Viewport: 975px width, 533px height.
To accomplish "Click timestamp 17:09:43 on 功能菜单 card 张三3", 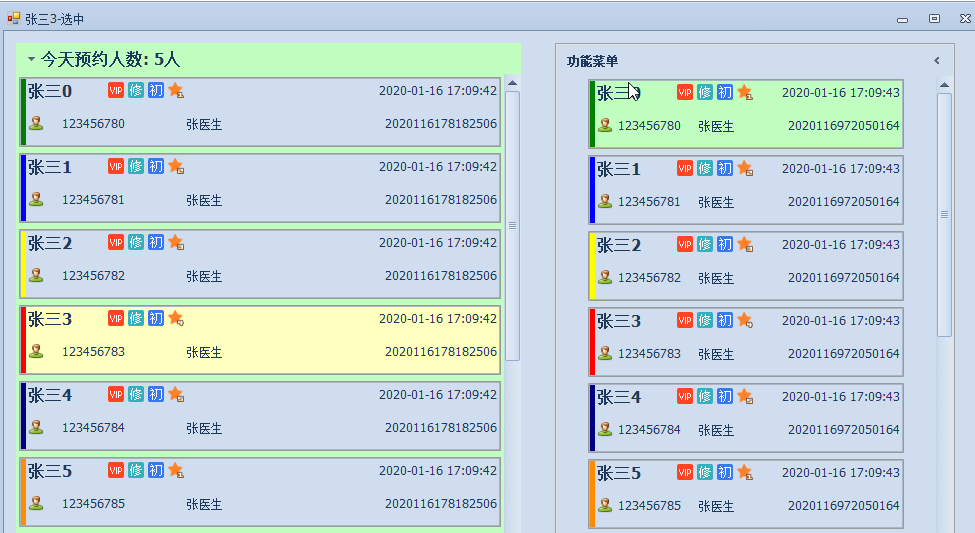I will point(874,320).
